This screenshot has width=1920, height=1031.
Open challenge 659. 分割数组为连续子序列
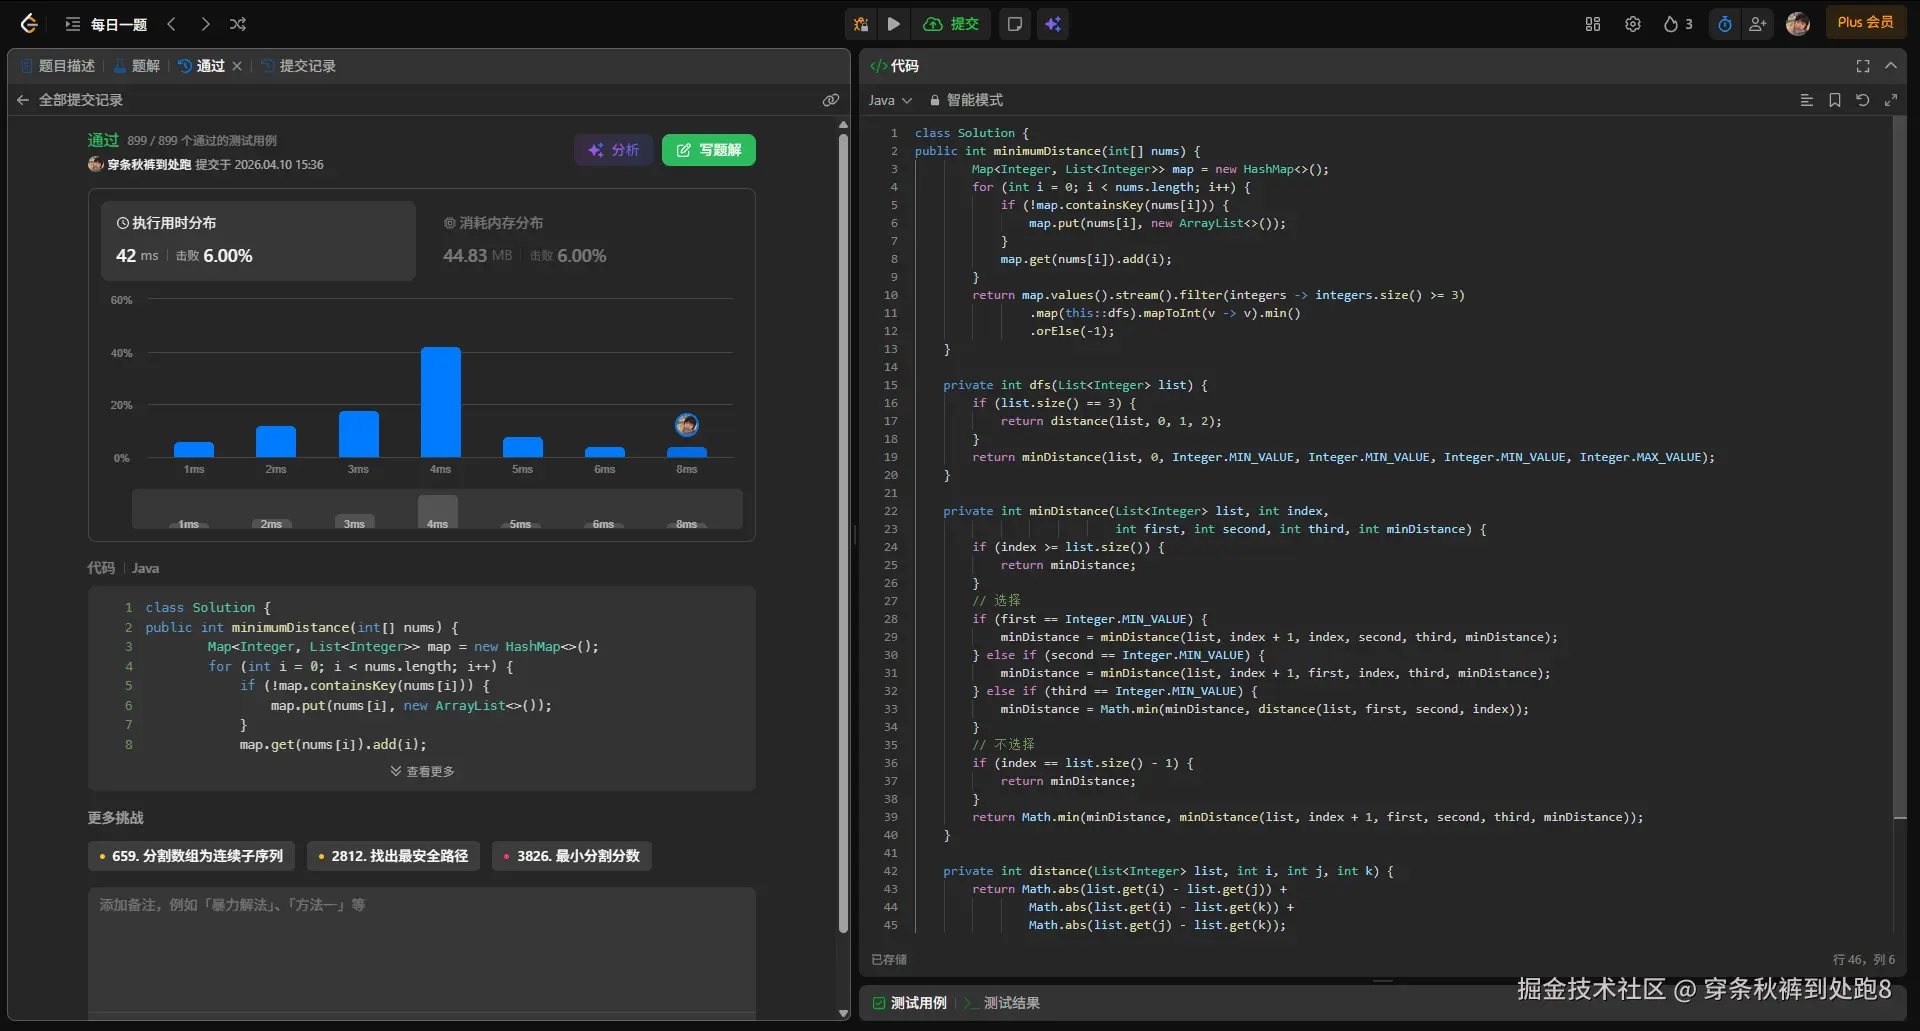191,856
